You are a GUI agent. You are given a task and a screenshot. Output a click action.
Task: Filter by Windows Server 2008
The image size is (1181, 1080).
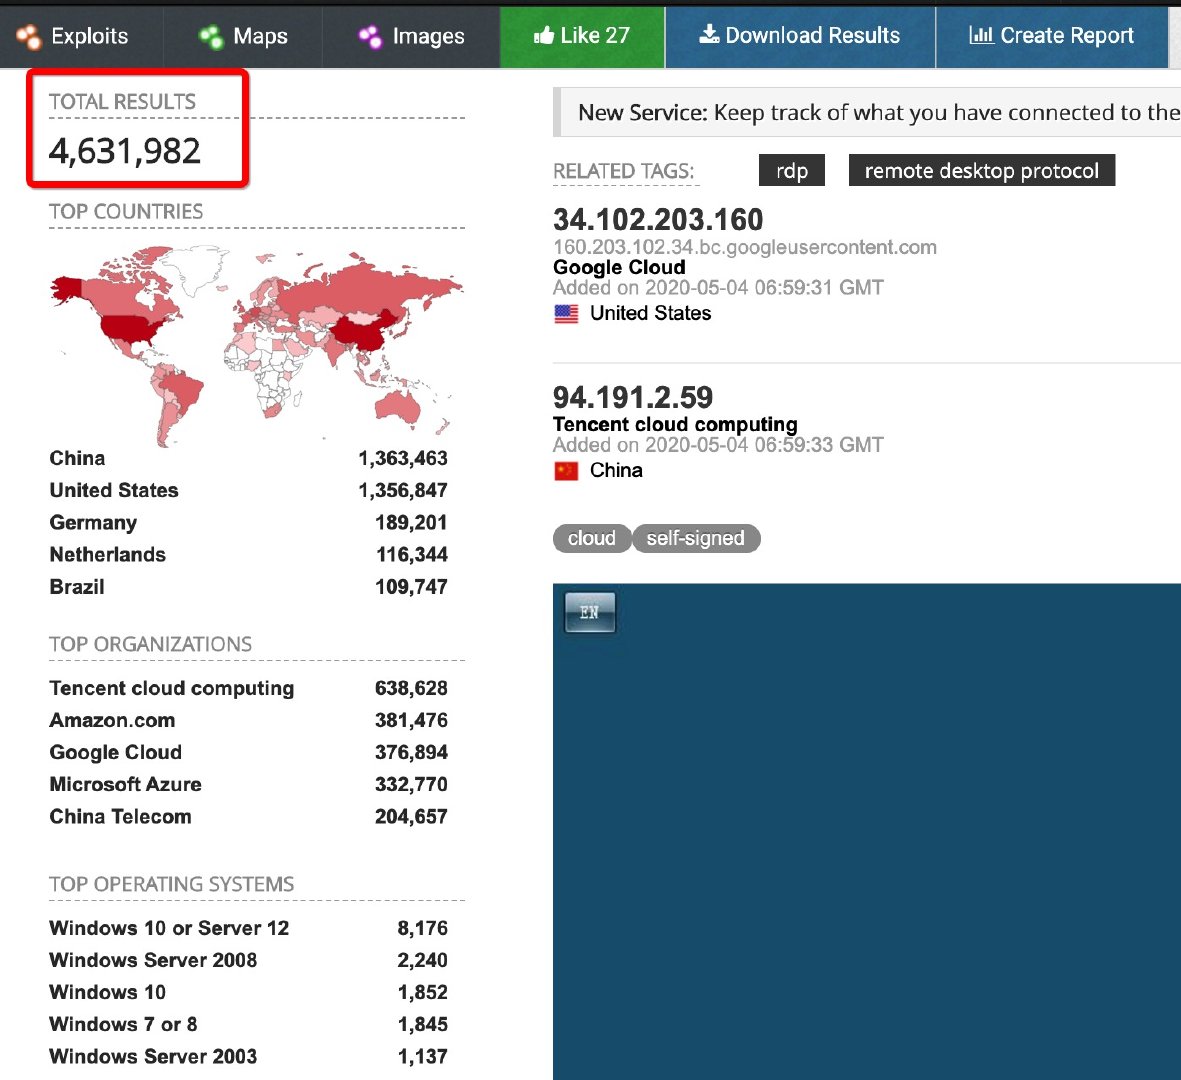153,961
